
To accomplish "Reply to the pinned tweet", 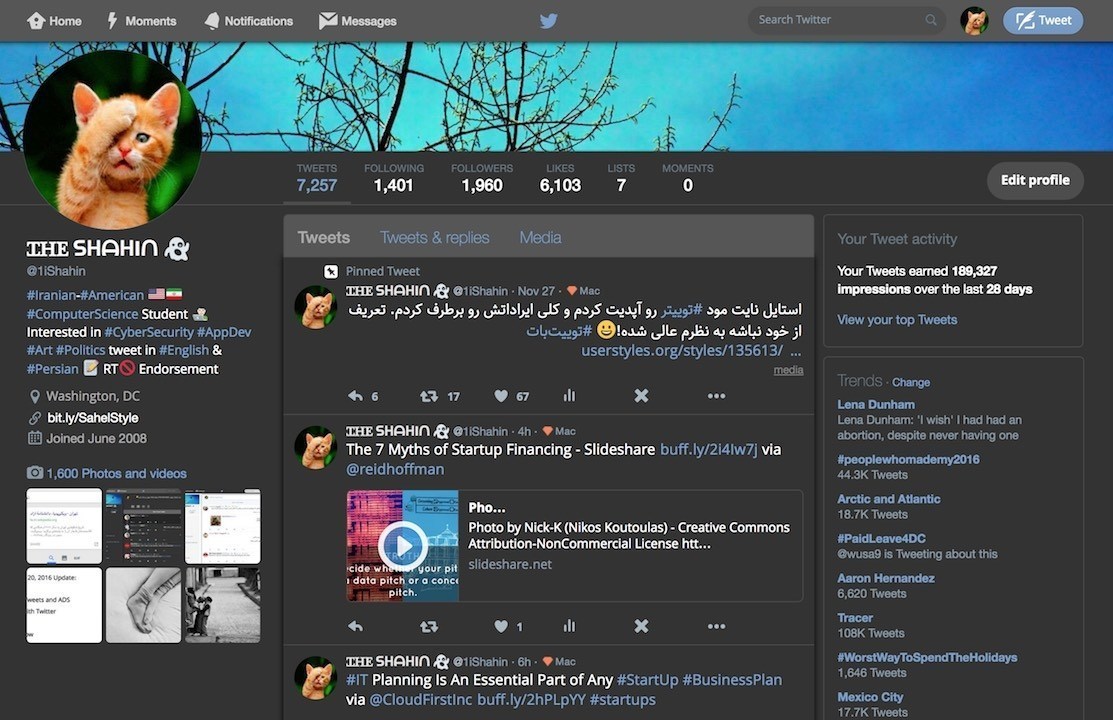I will [358, 396].
